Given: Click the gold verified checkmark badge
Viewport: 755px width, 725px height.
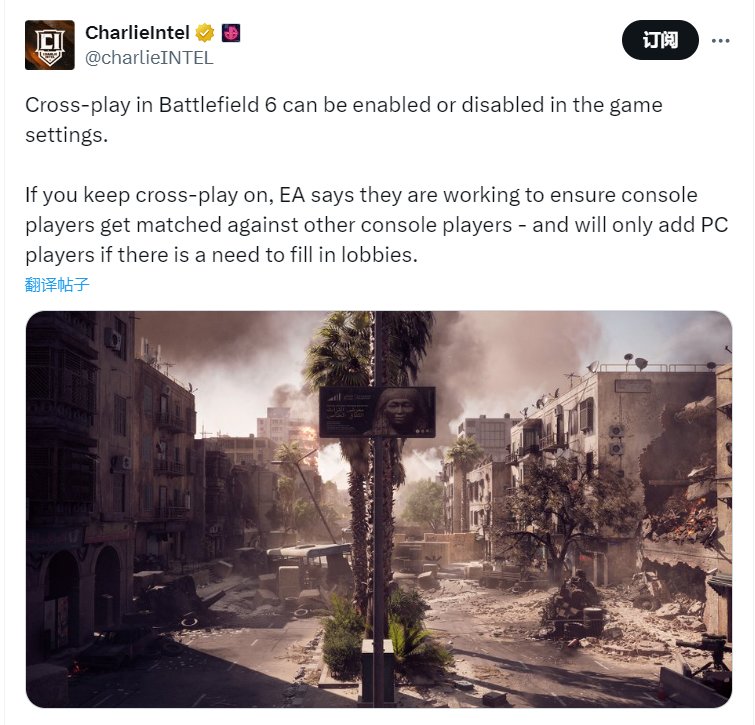Looking at the screenshot, I should 205,33.
